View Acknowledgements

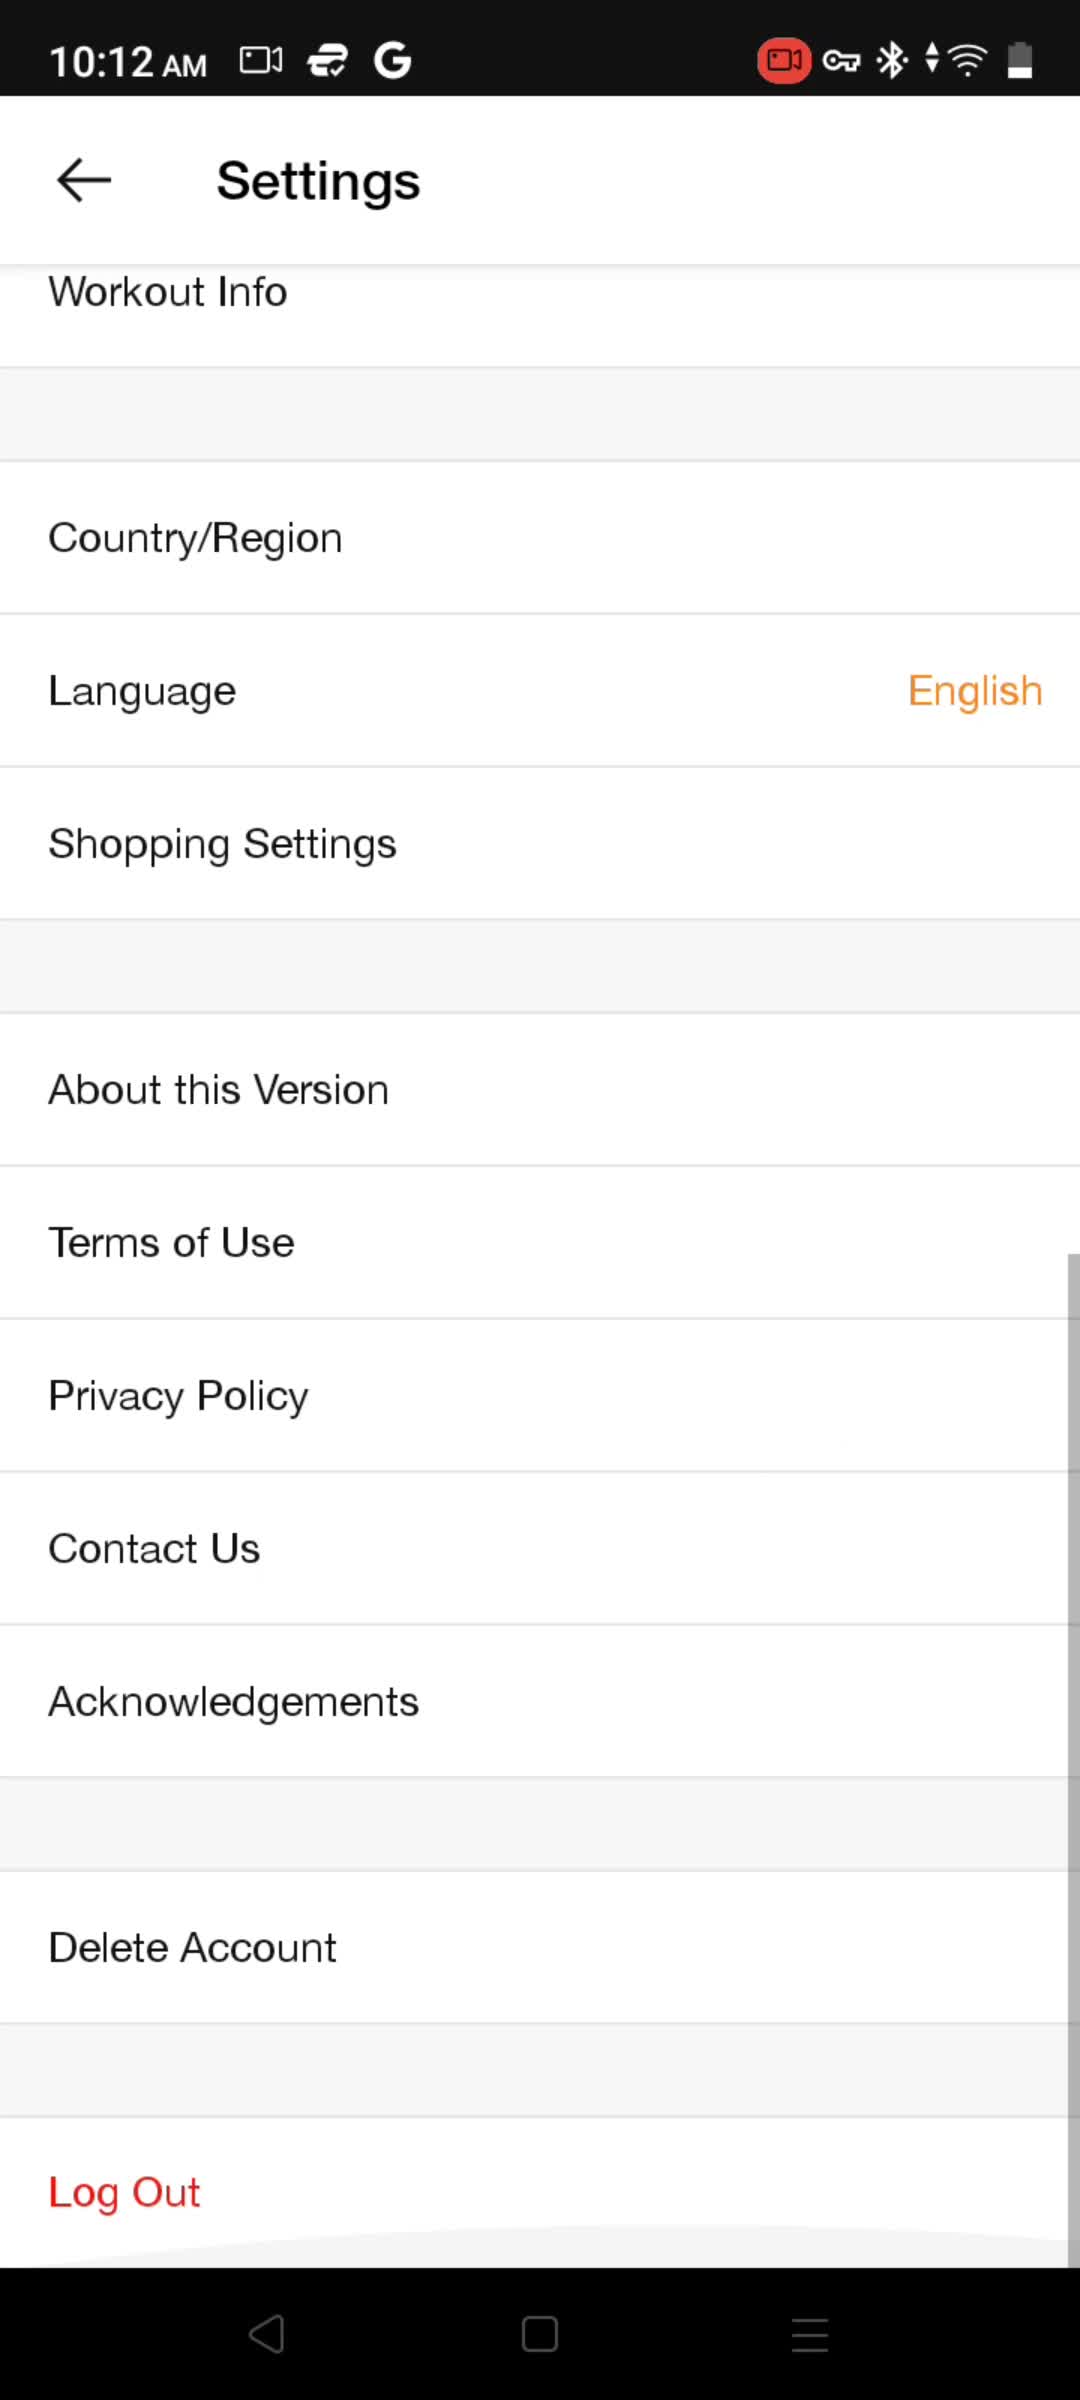pyautogui.click(x=540, y=1702)
